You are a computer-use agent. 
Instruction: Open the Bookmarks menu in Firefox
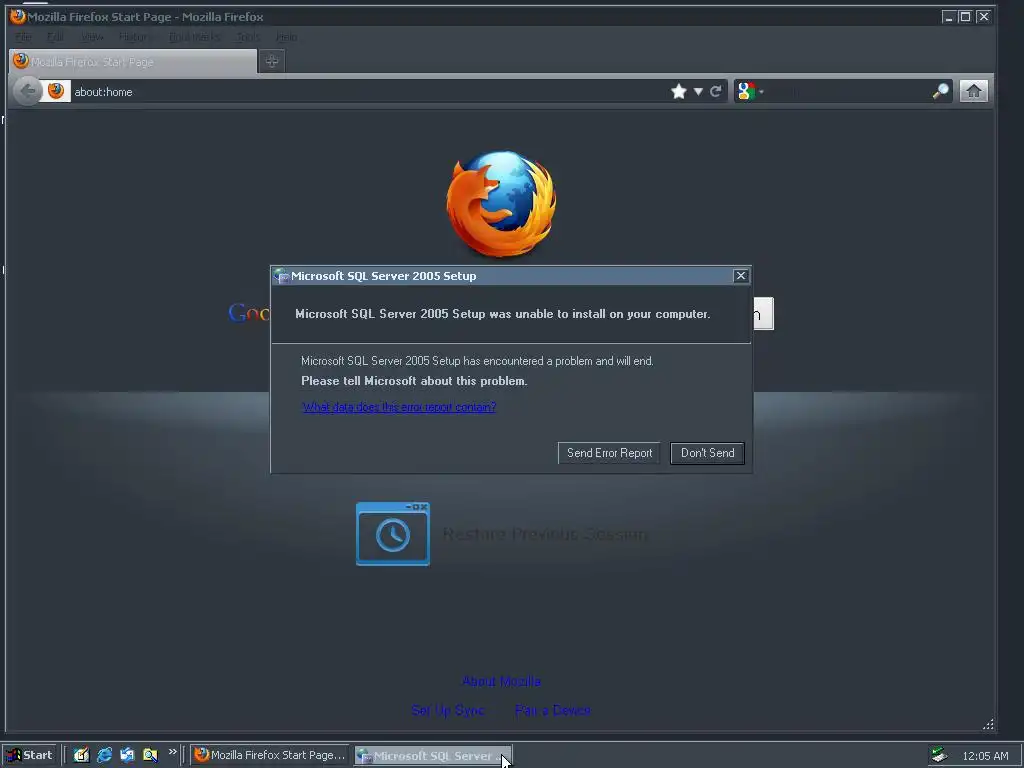pyautogui.click(x=194, y=37)
